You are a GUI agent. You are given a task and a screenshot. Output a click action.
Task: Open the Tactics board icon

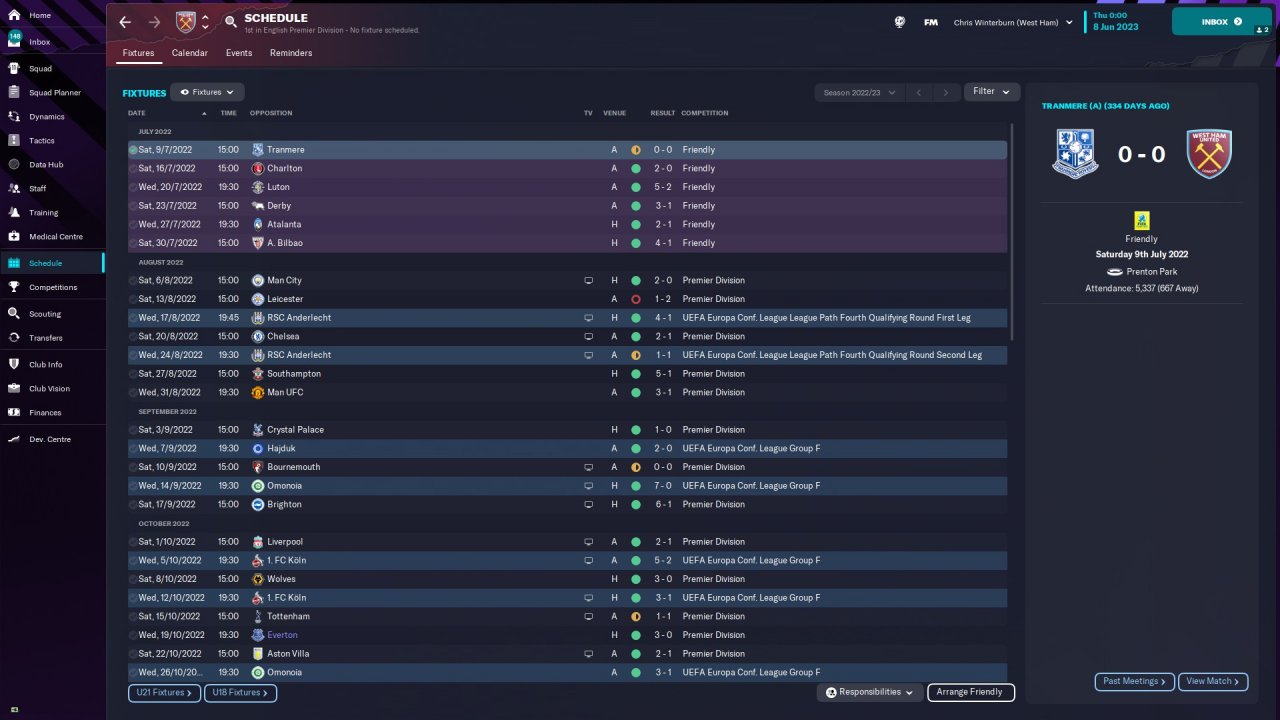pyautogui.click(x=14, y=141)
